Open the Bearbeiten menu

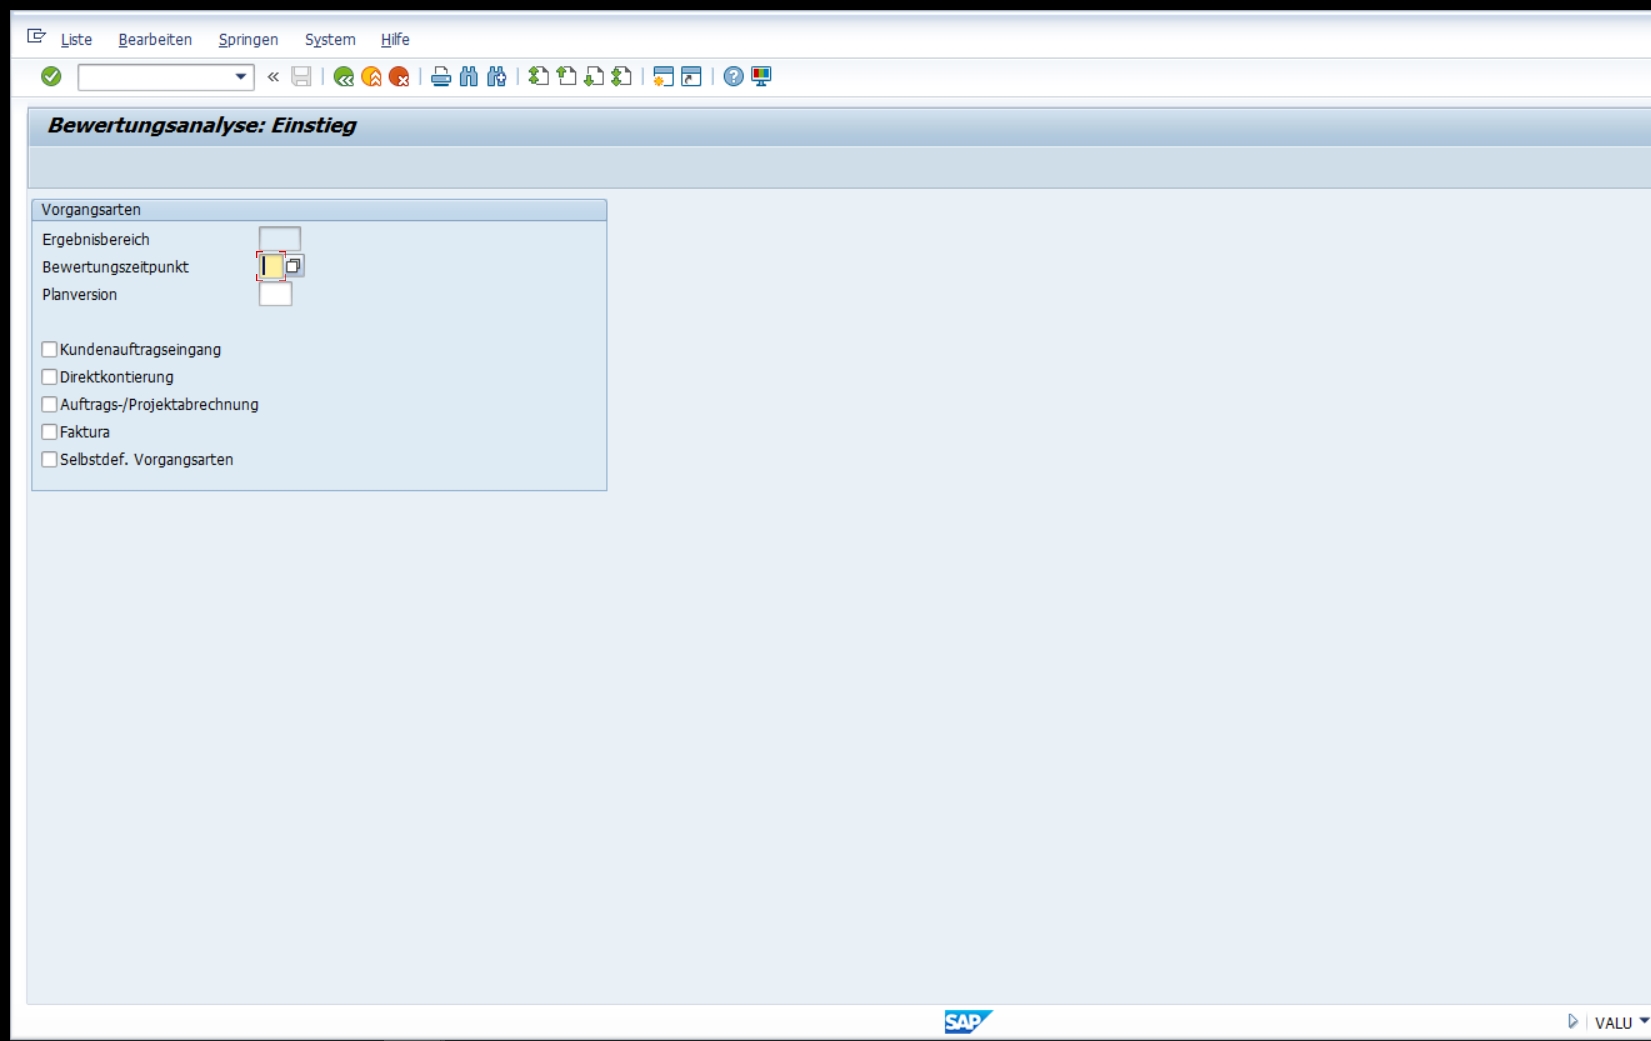click(155, 40)
